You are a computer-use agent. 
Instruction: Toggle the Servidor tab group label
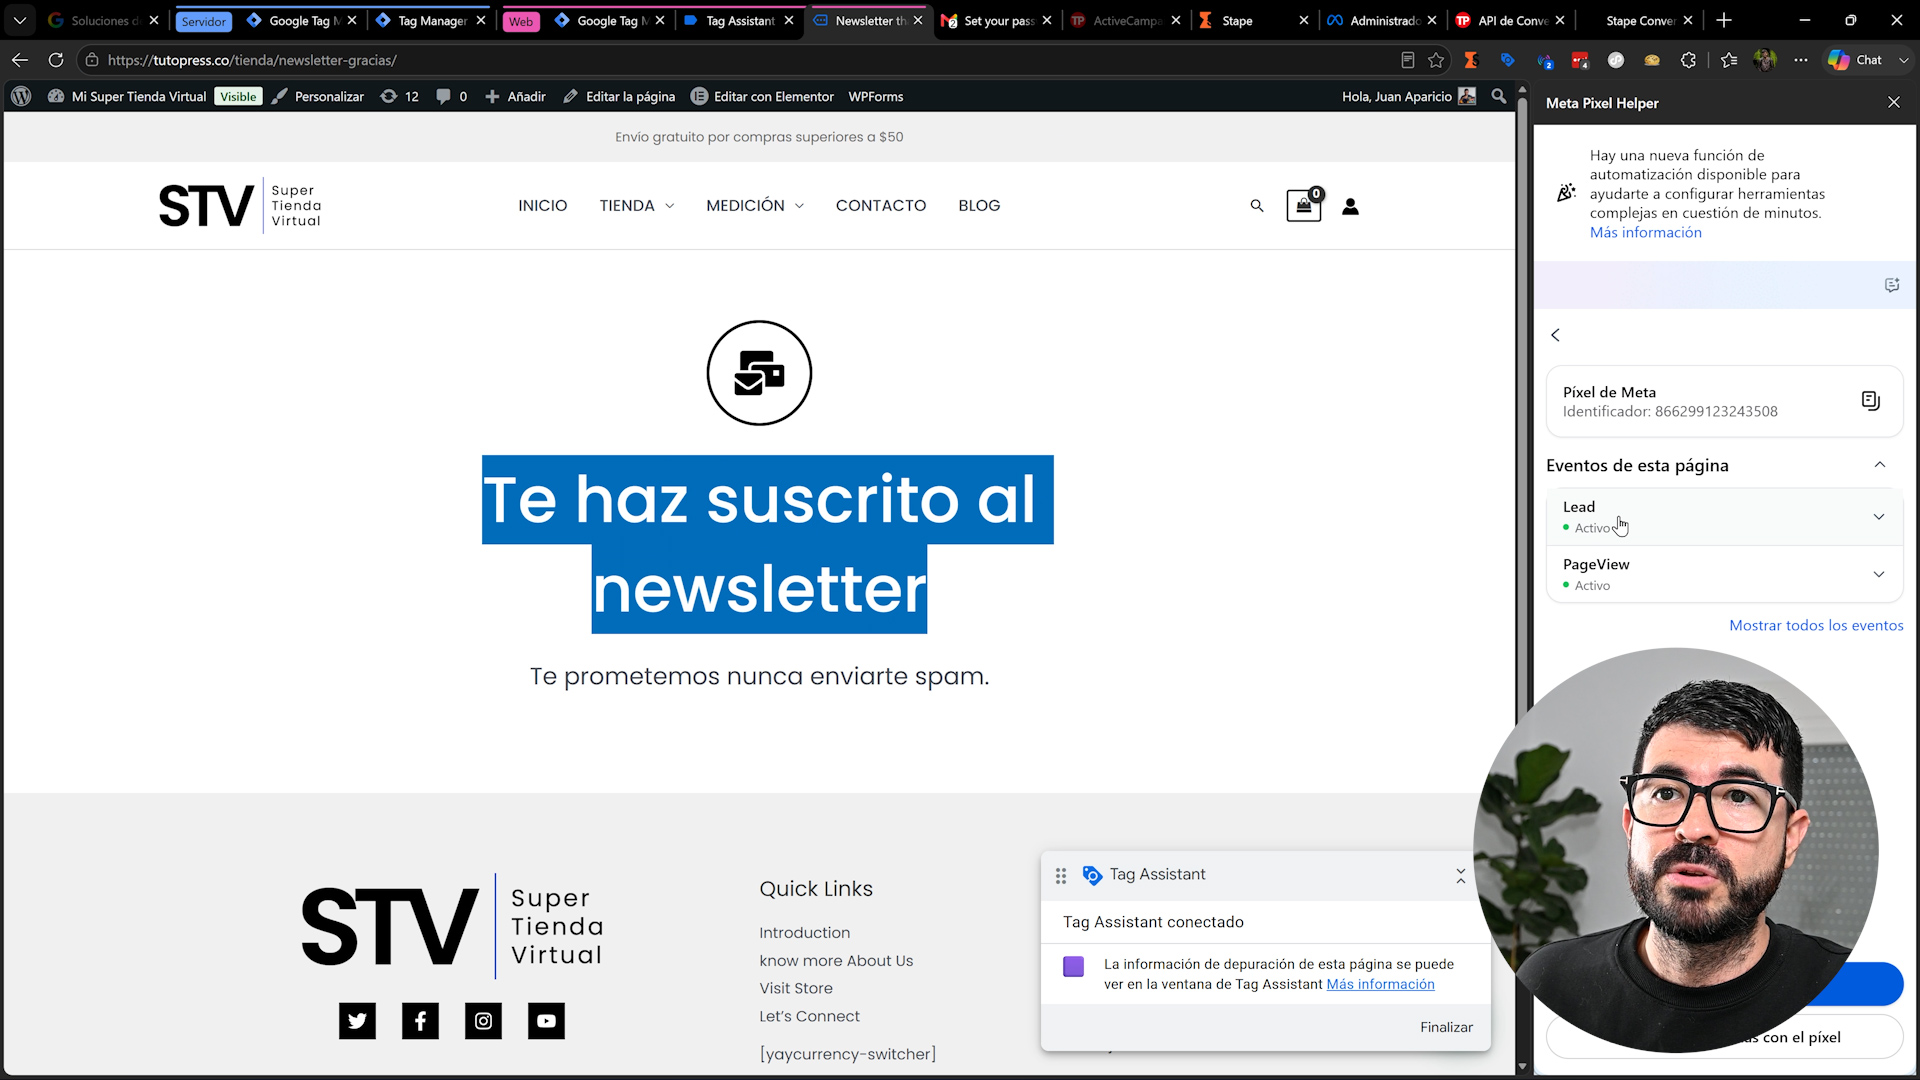tap(203, 21)
